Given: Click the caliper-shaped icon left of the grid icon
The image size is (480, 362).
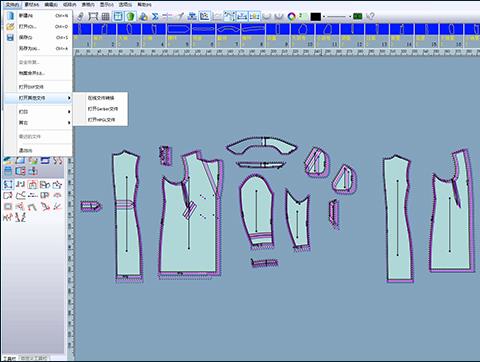Looking at the screenshot, I should pyautogui.click(x=93, y=16).
